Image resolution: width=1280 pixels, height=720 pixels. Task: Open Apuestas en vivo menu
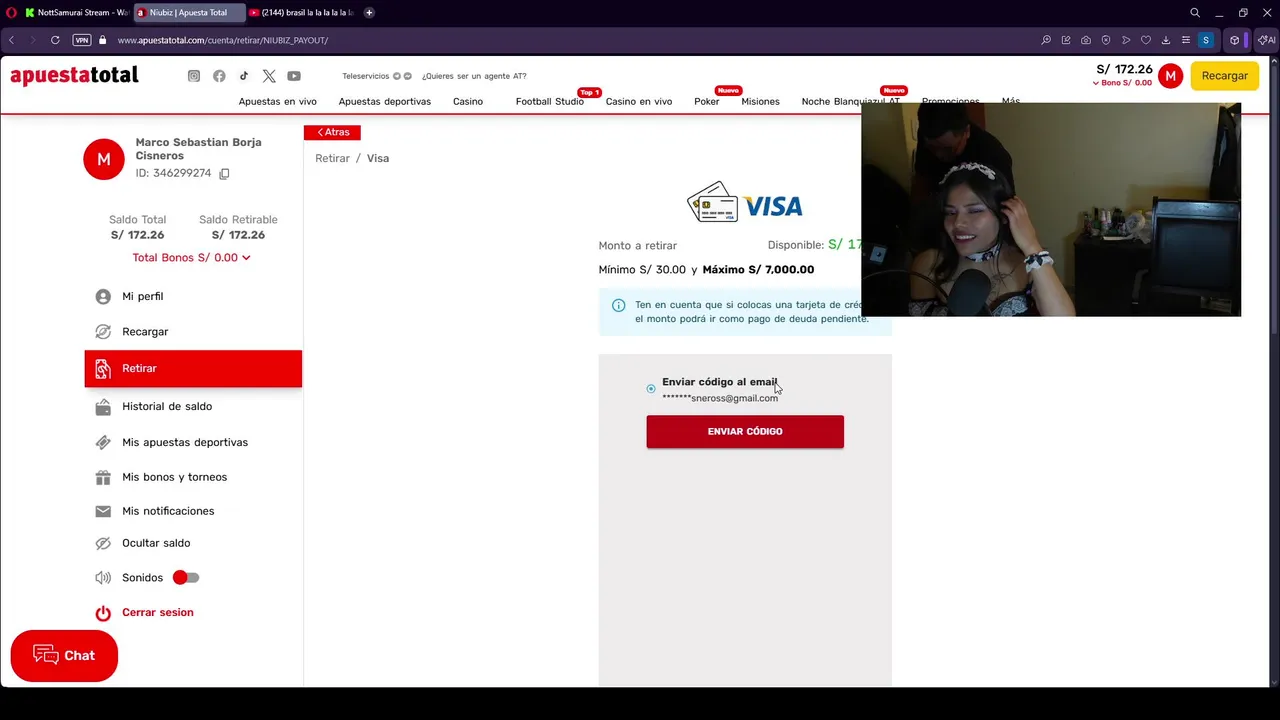pos(278,102)
